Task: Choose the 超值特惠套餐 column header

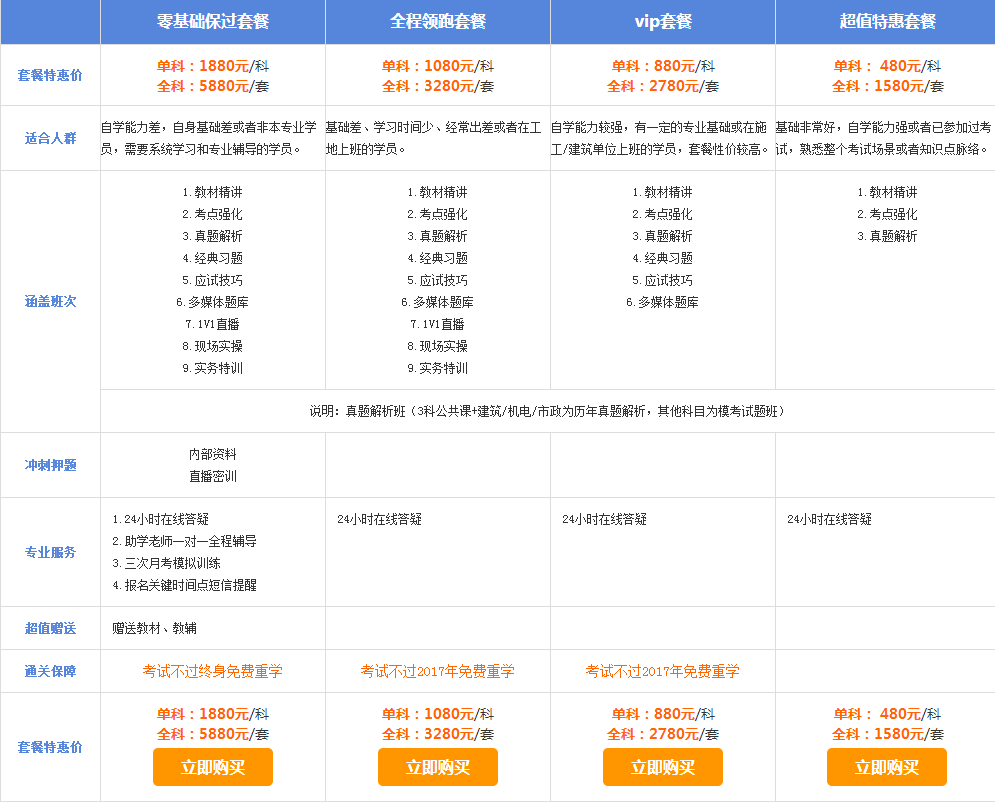Action: 886,22
